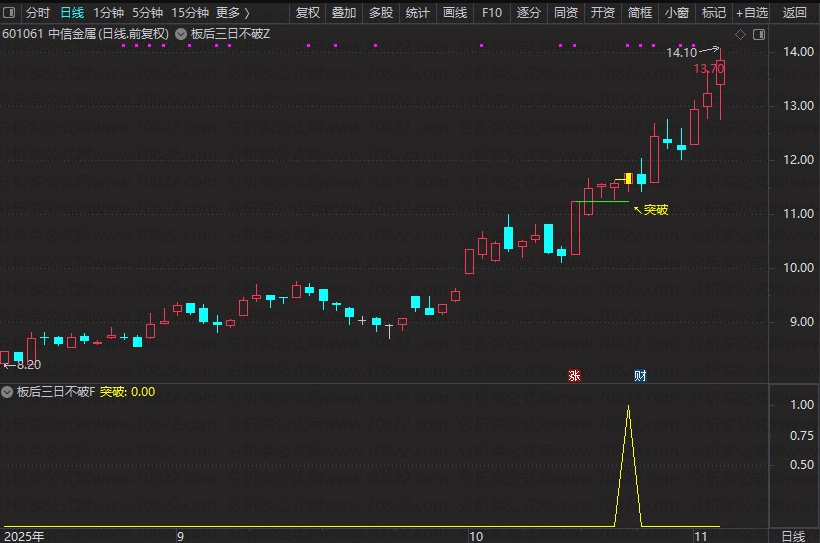Click the yellow 突破 breakout signal label
The height and width of the screenshot is (543, 820).
(655, 210)
